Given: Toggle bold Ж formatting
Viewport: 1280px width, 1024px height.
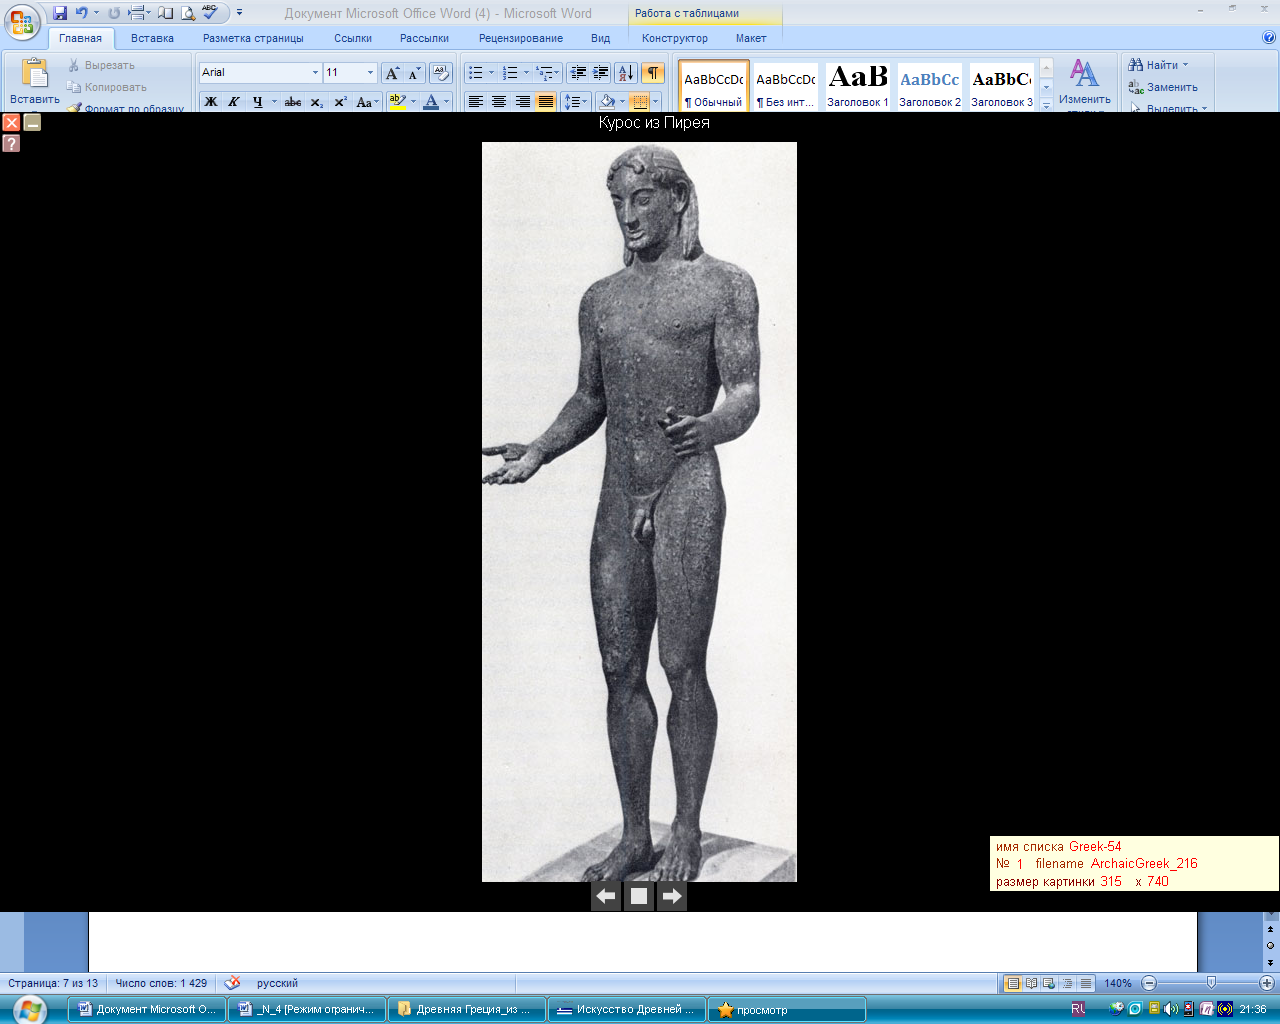Looking at the screenshot, I should [211, 102].
